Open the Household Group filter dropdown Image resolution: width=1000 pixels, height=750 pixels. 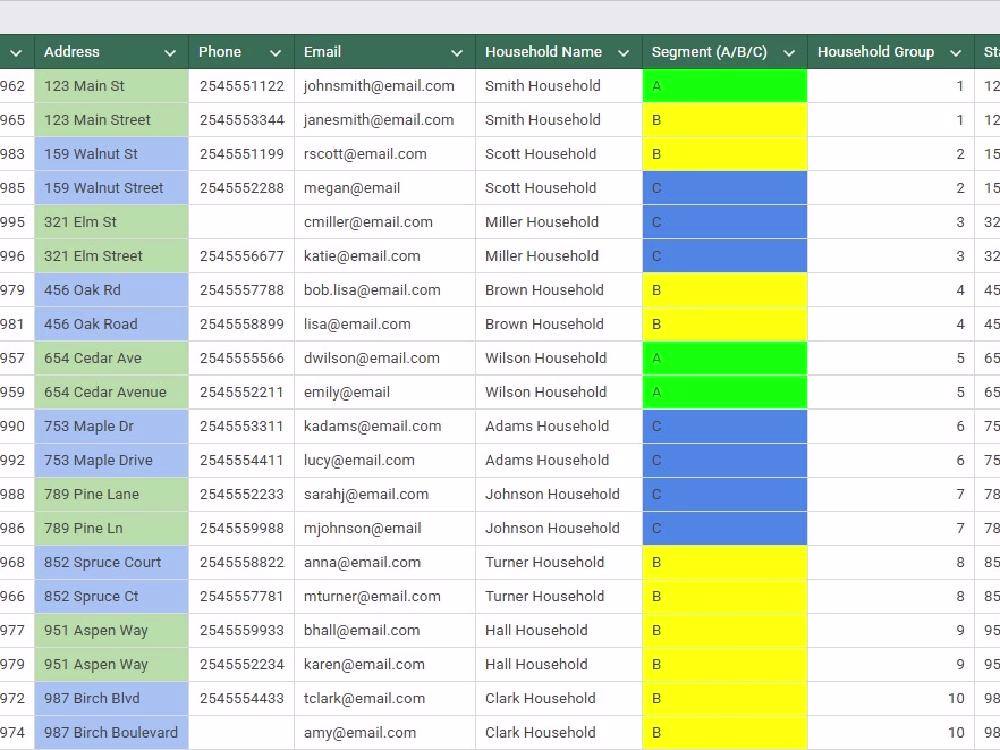coord(955,53)
